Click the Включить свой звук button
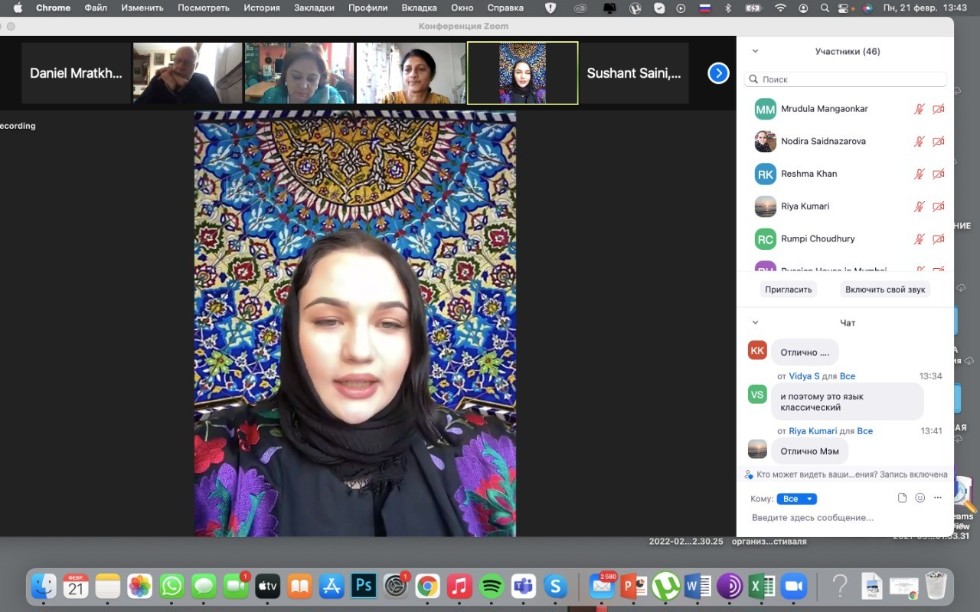The width and height of the screenshot is (980, 612). [x=886, y=289]
